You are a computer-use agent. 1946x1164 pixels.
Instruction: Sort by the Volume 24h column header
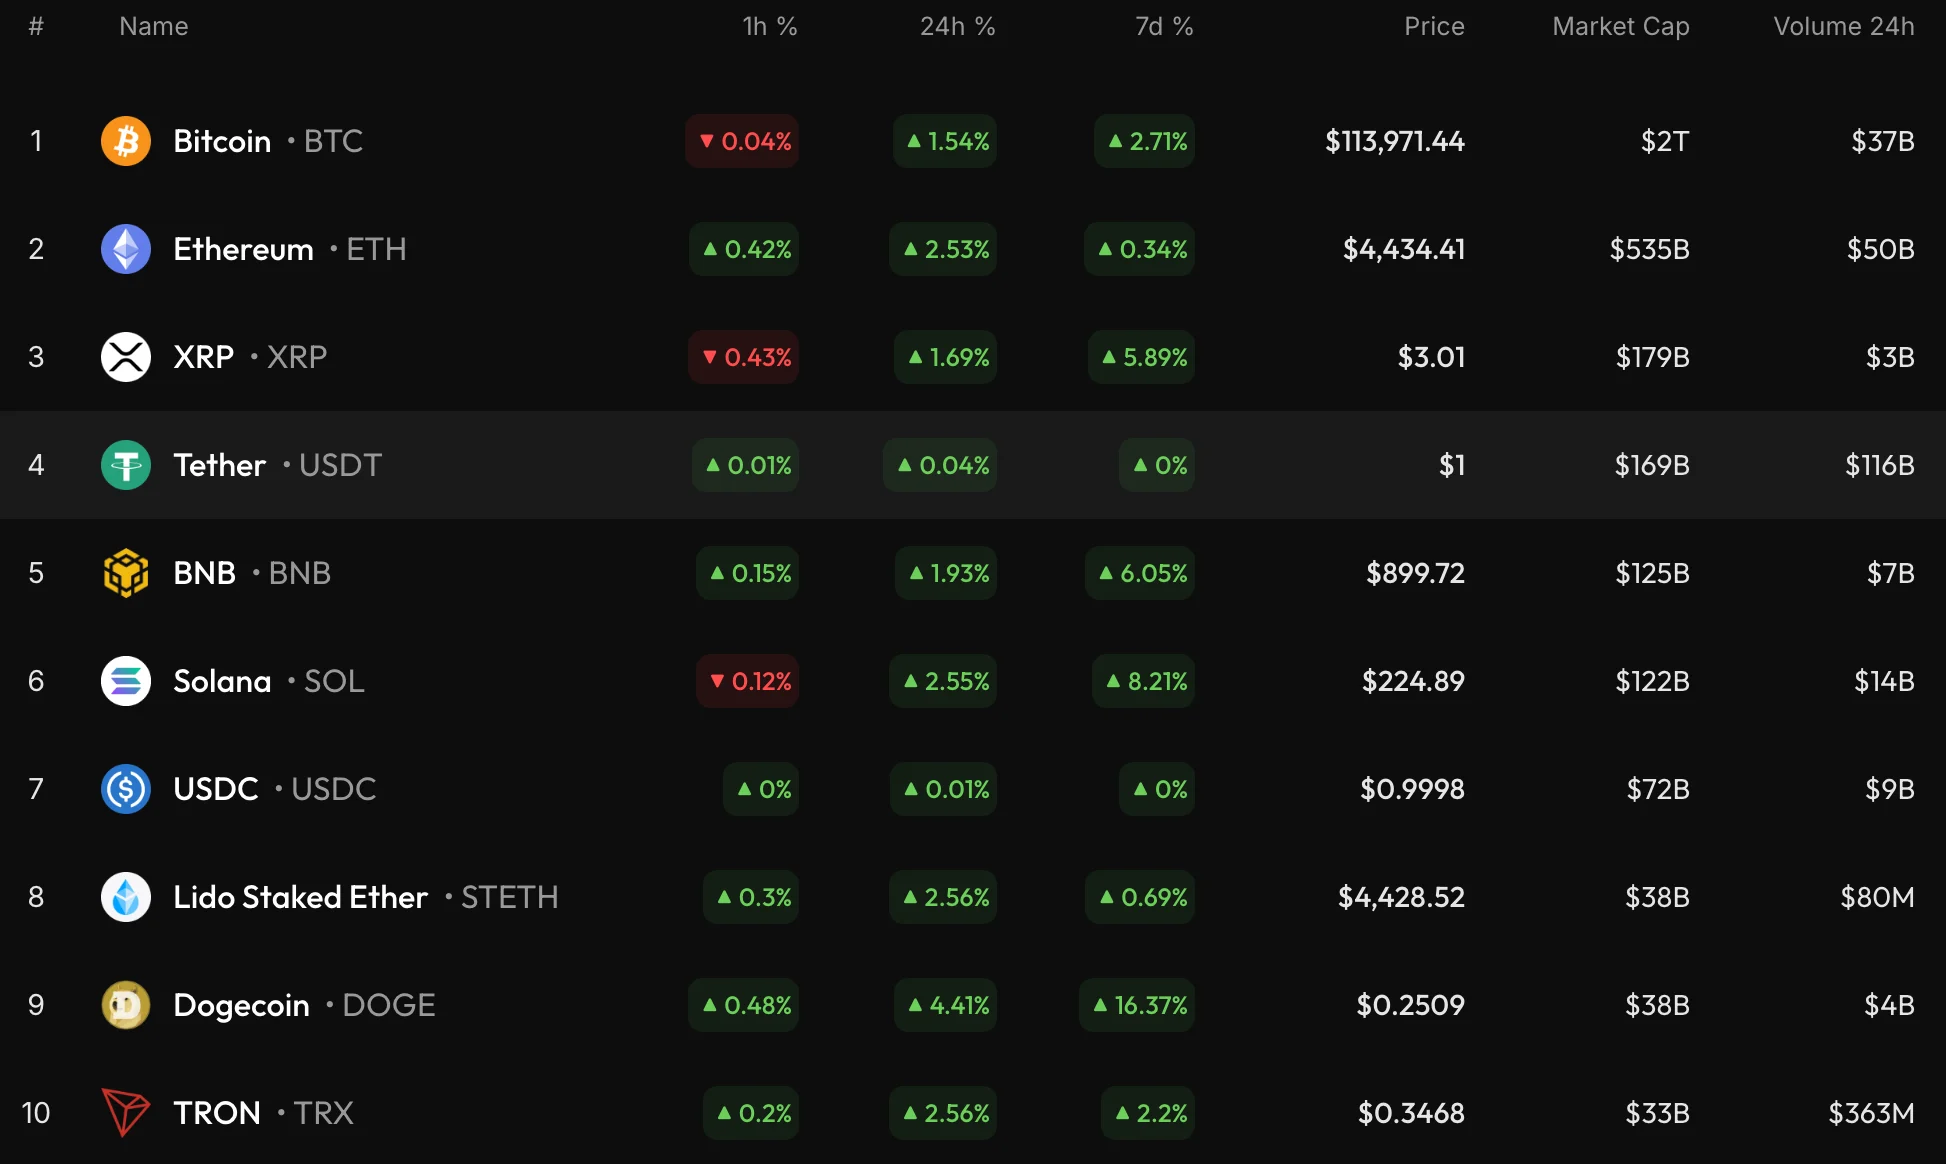tap(1843, 27)
